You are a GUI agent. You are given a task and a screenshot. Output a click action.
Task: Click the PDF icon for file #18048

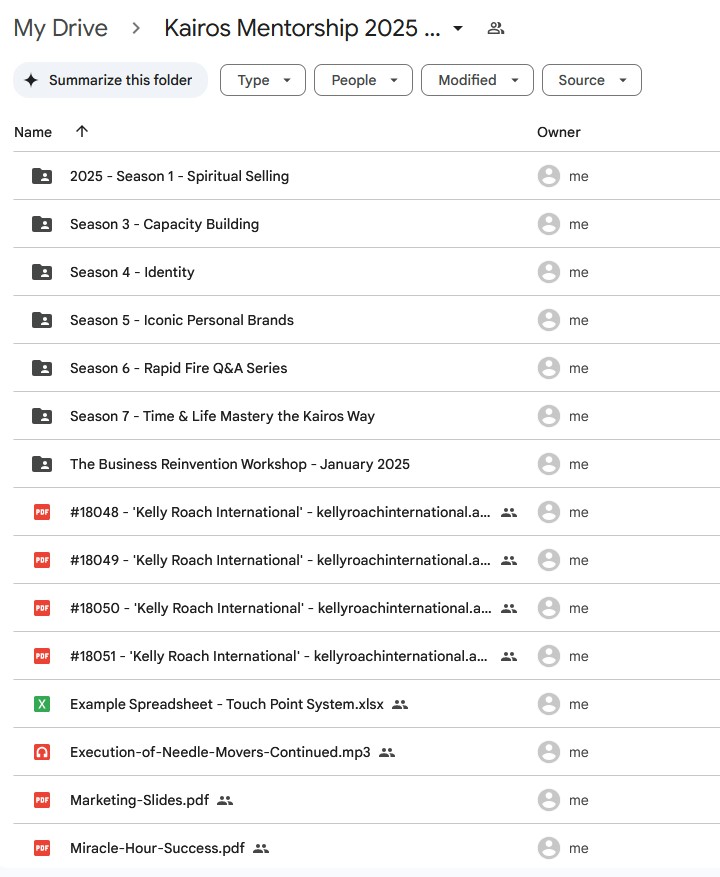(42, 512)
